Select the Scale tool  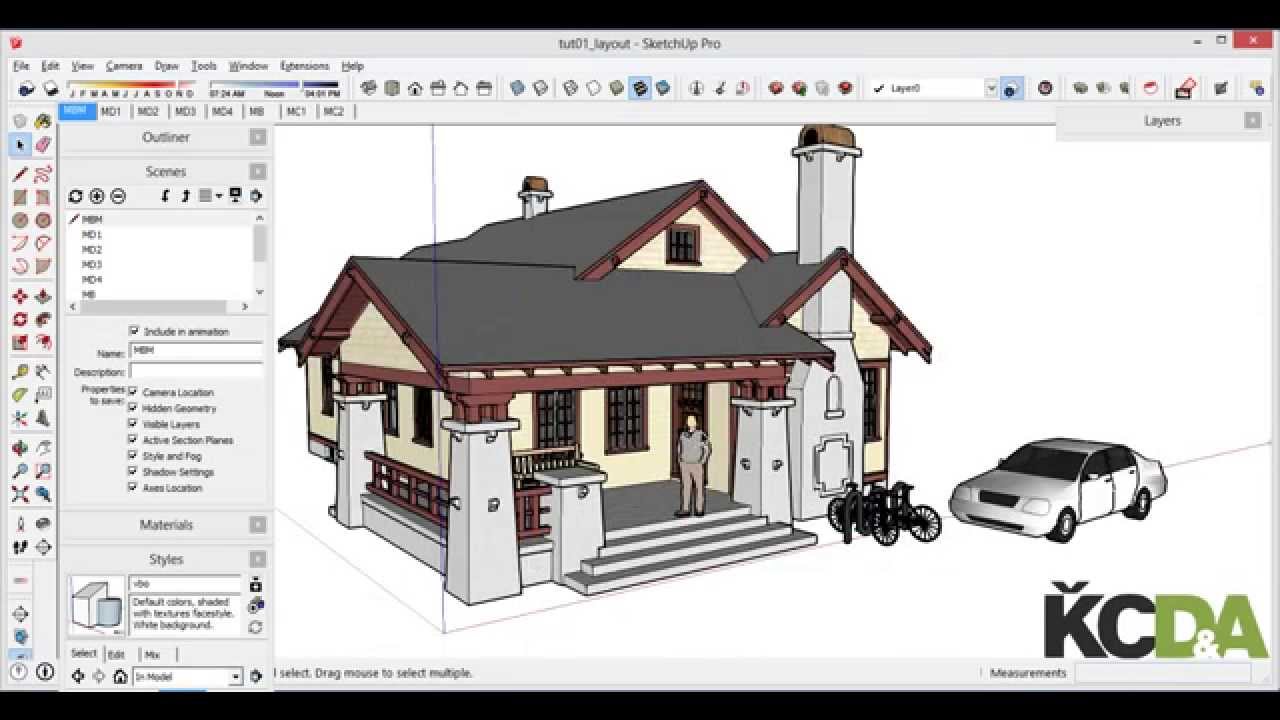pos(20,343)
